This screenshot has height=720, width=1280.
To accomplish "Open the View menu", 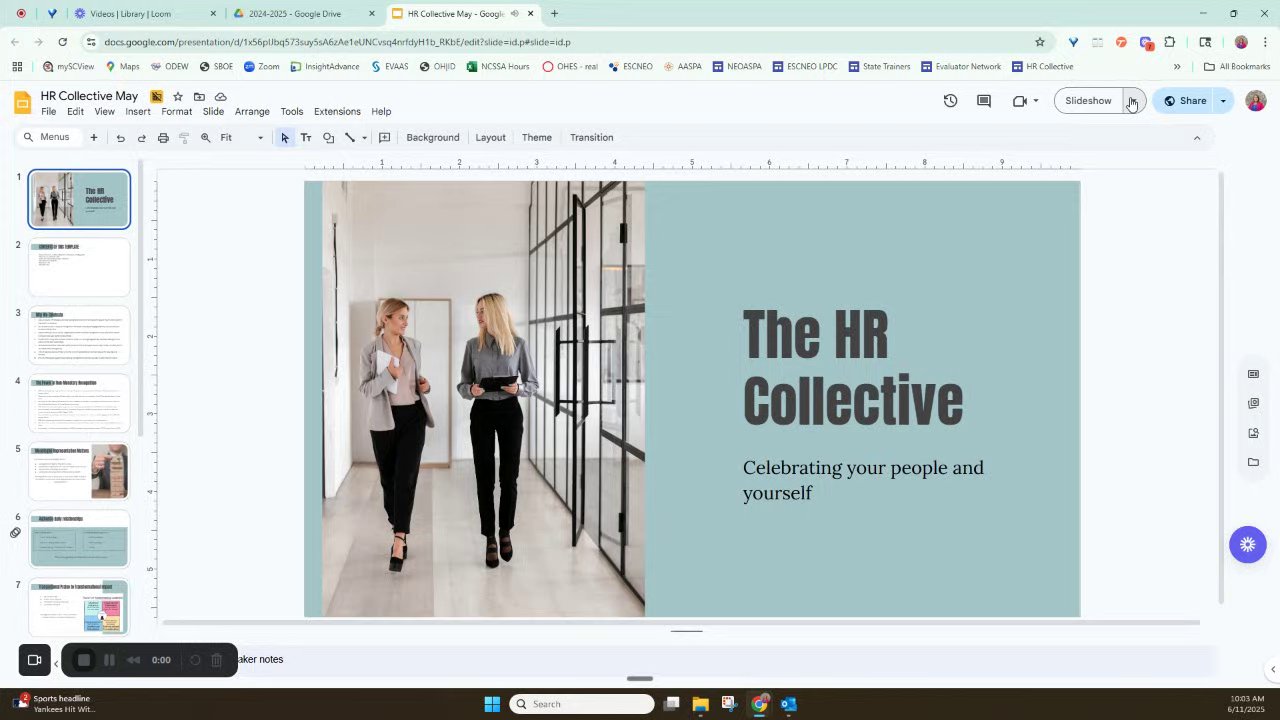I will [x=104, y=112].
